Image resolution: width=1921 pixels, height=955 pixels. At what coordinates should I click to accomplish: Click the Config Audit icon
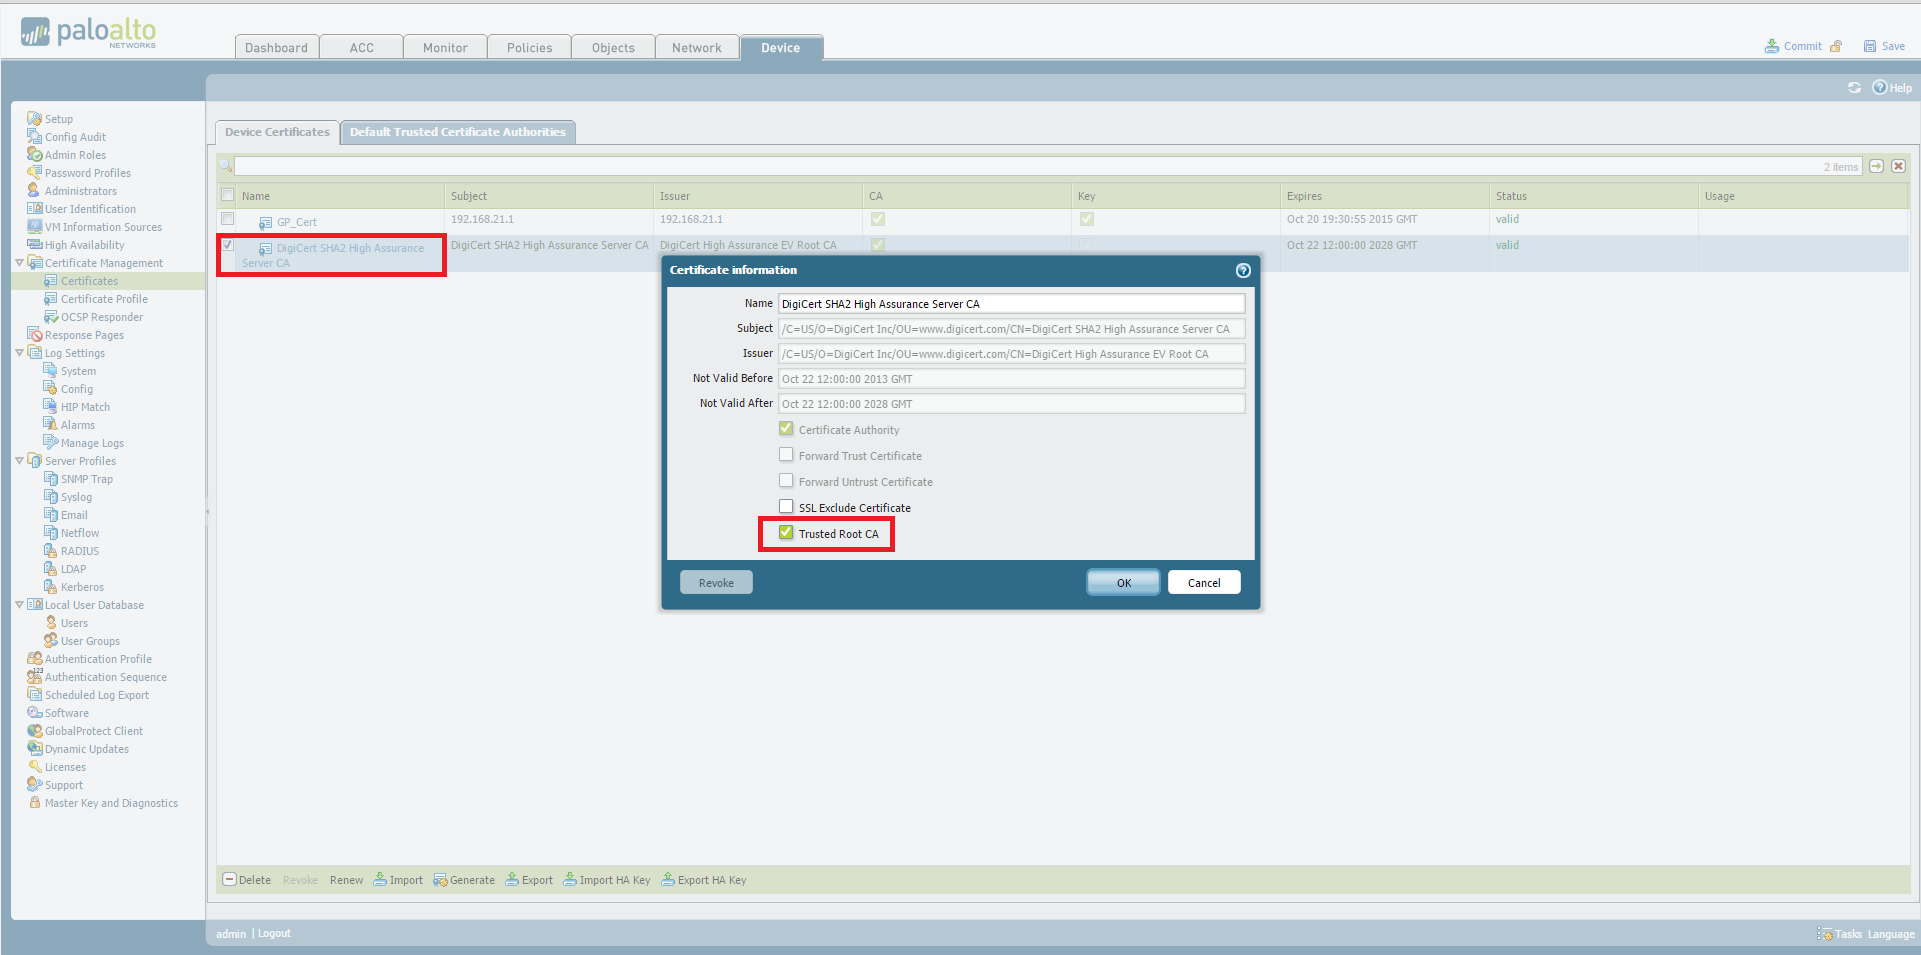click(34, 137)
